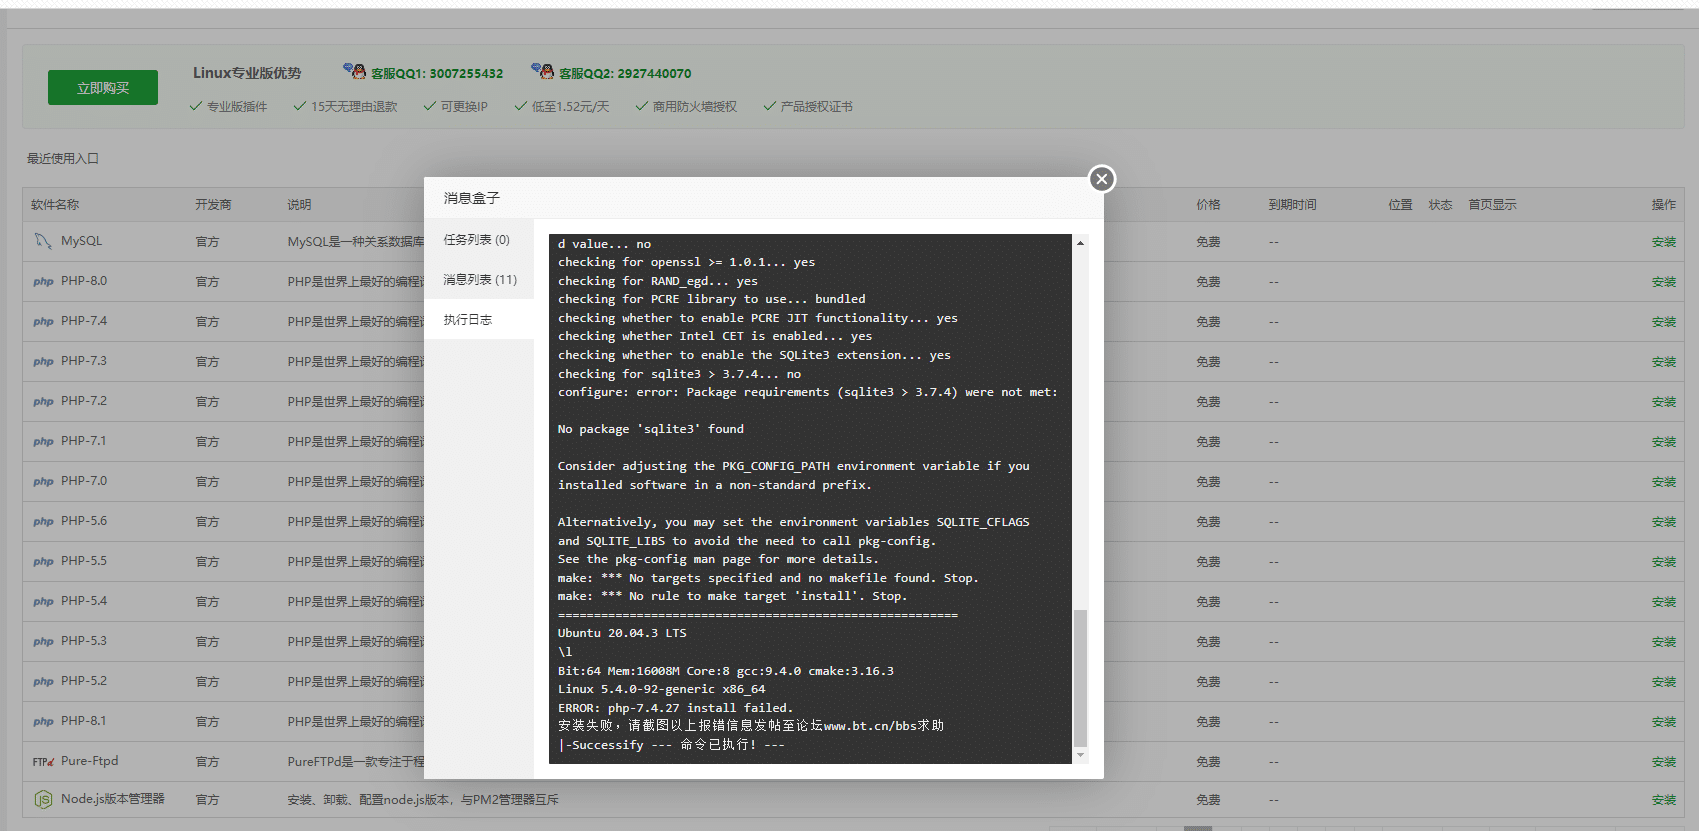Screen dimensions: 1699x831
Task: Install Node.js版本管理器 via its 安装 link
Action: point(1664,800)
